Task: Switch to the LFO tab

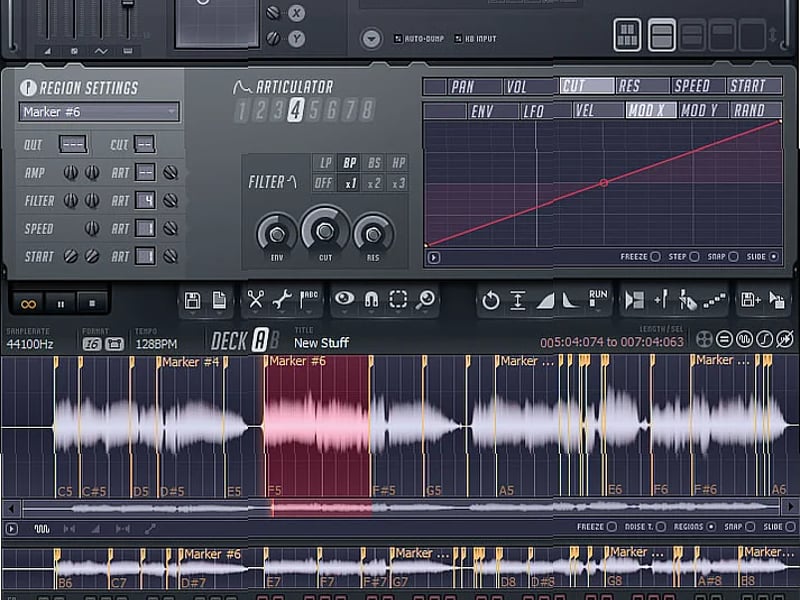Action: click(x=534, y=108)
